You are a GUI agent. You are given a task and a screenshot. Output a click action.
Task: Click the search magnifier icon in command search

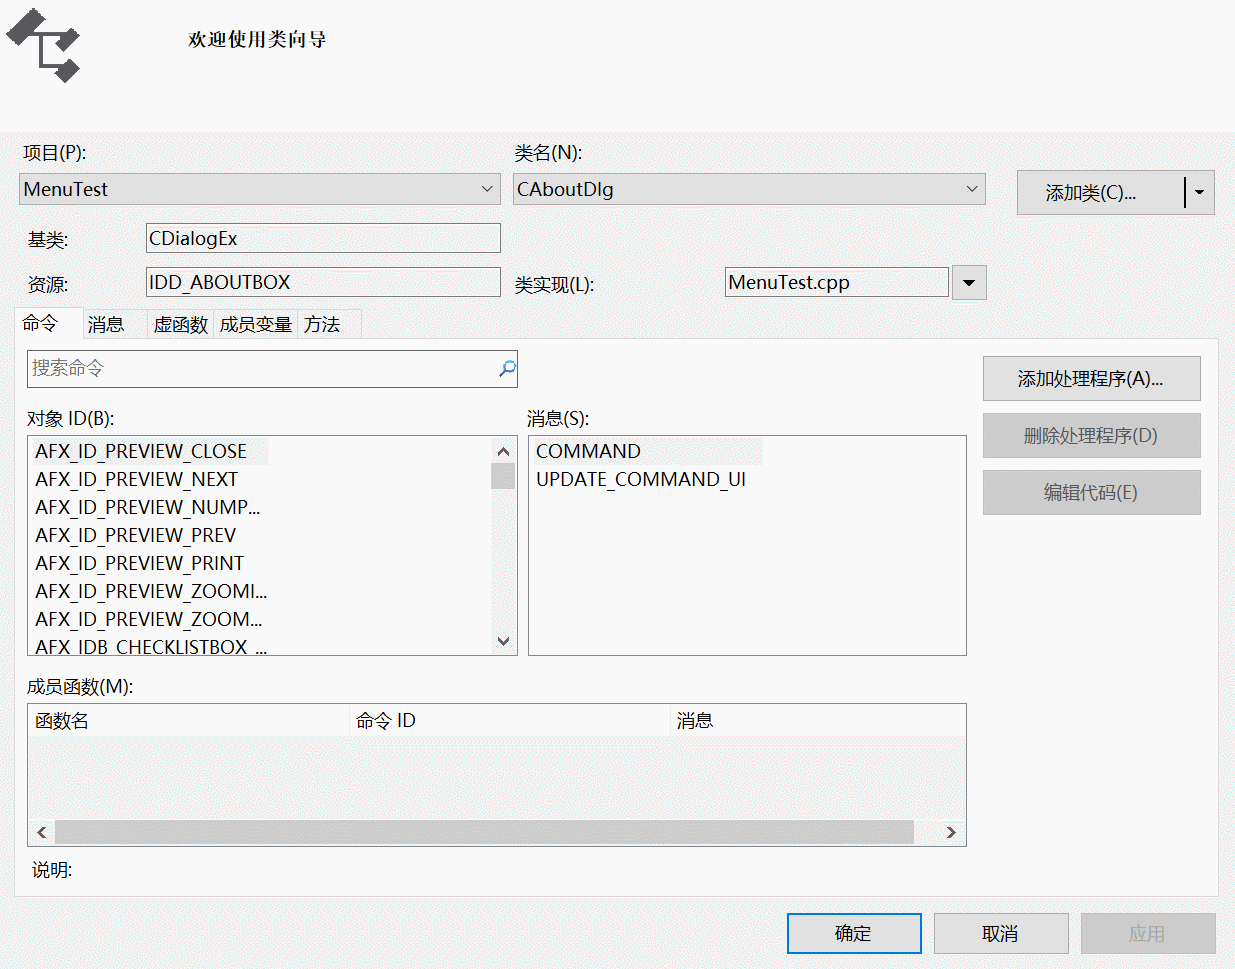pos(507,369)
